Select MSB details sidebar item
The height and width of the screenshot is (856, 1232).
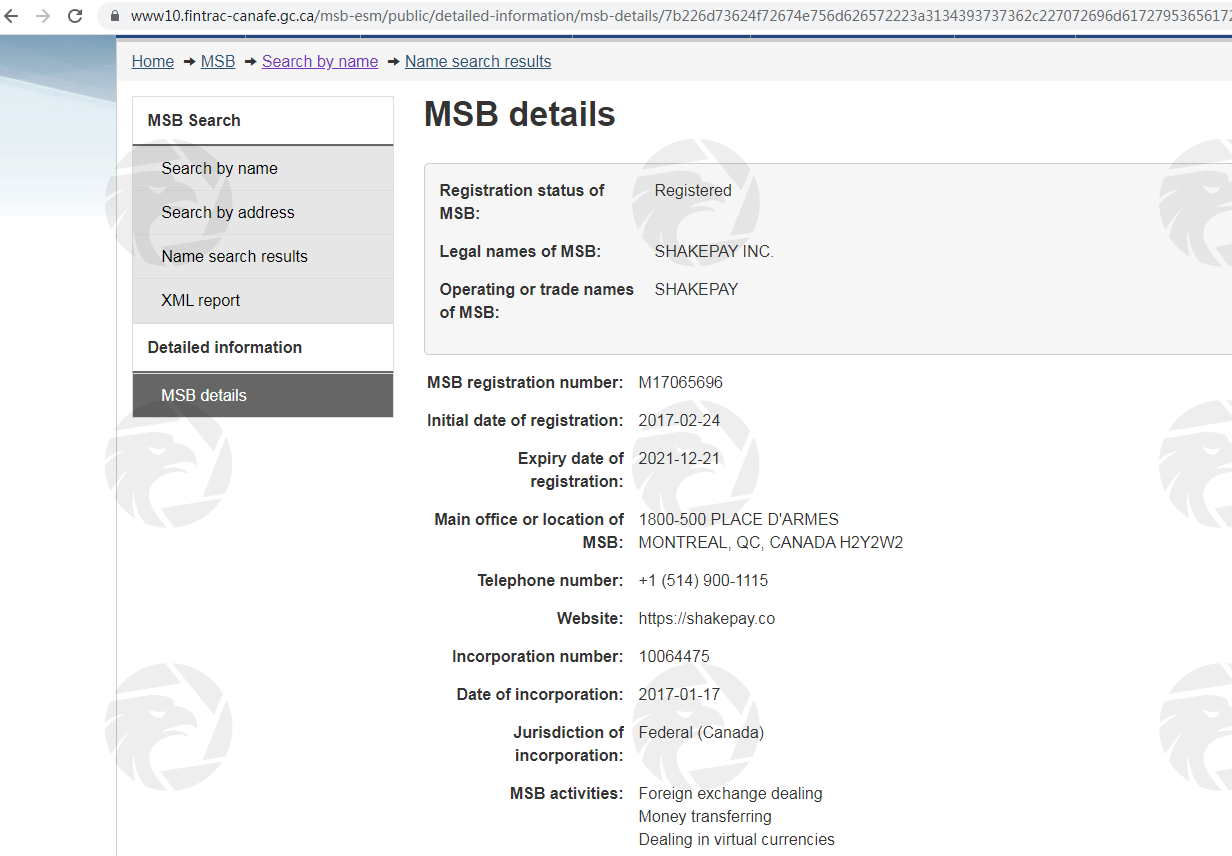tap(263, 395)
